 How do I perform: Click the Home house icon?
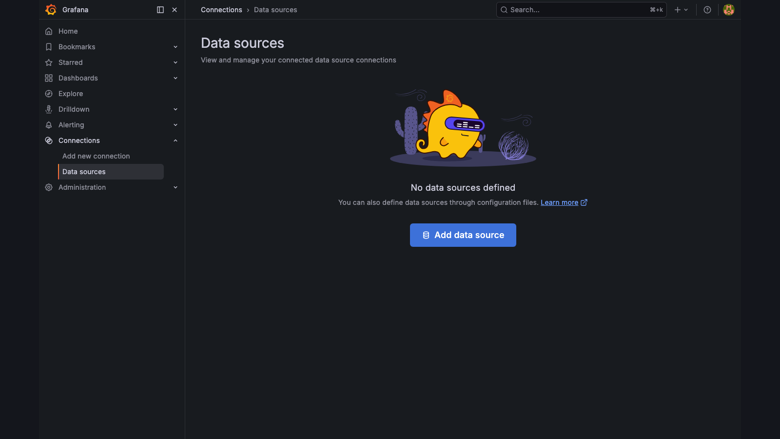pyautogui.click(x=49, y=31)
